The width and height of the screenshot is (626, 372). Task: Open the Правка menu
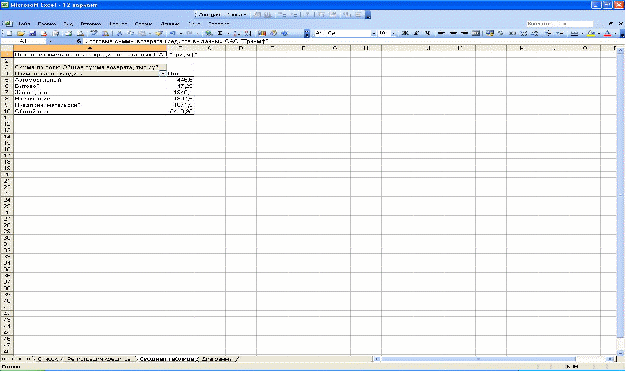(47, 24)
